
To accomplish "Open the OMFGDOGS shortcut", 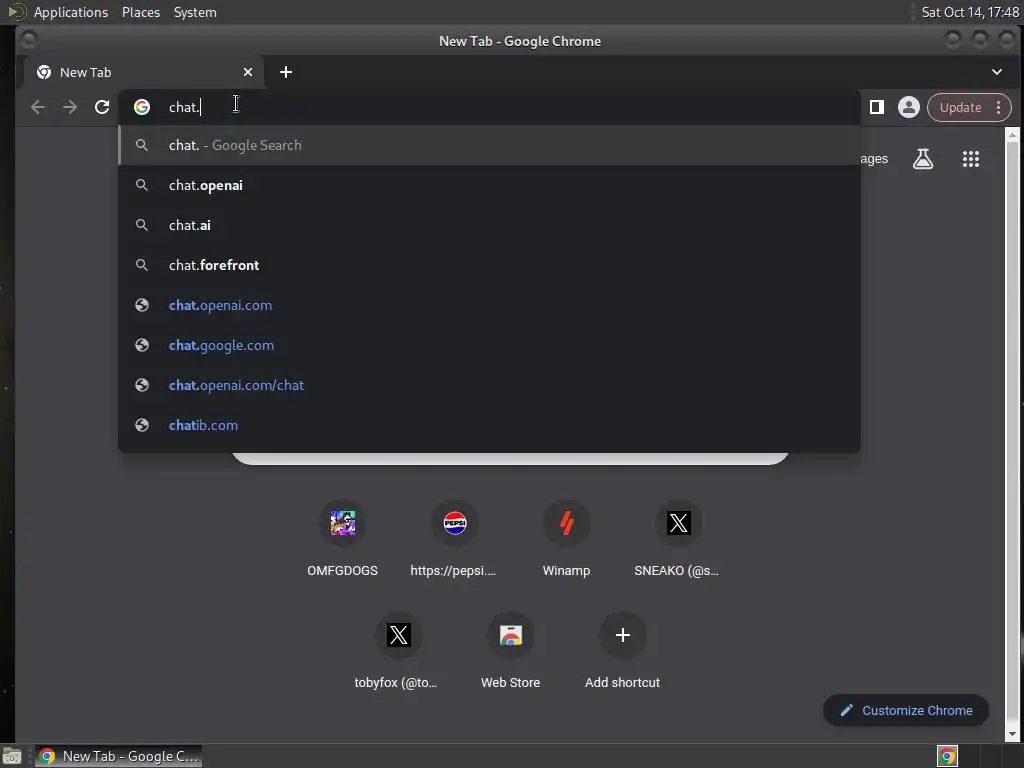I will coord(342,539).
